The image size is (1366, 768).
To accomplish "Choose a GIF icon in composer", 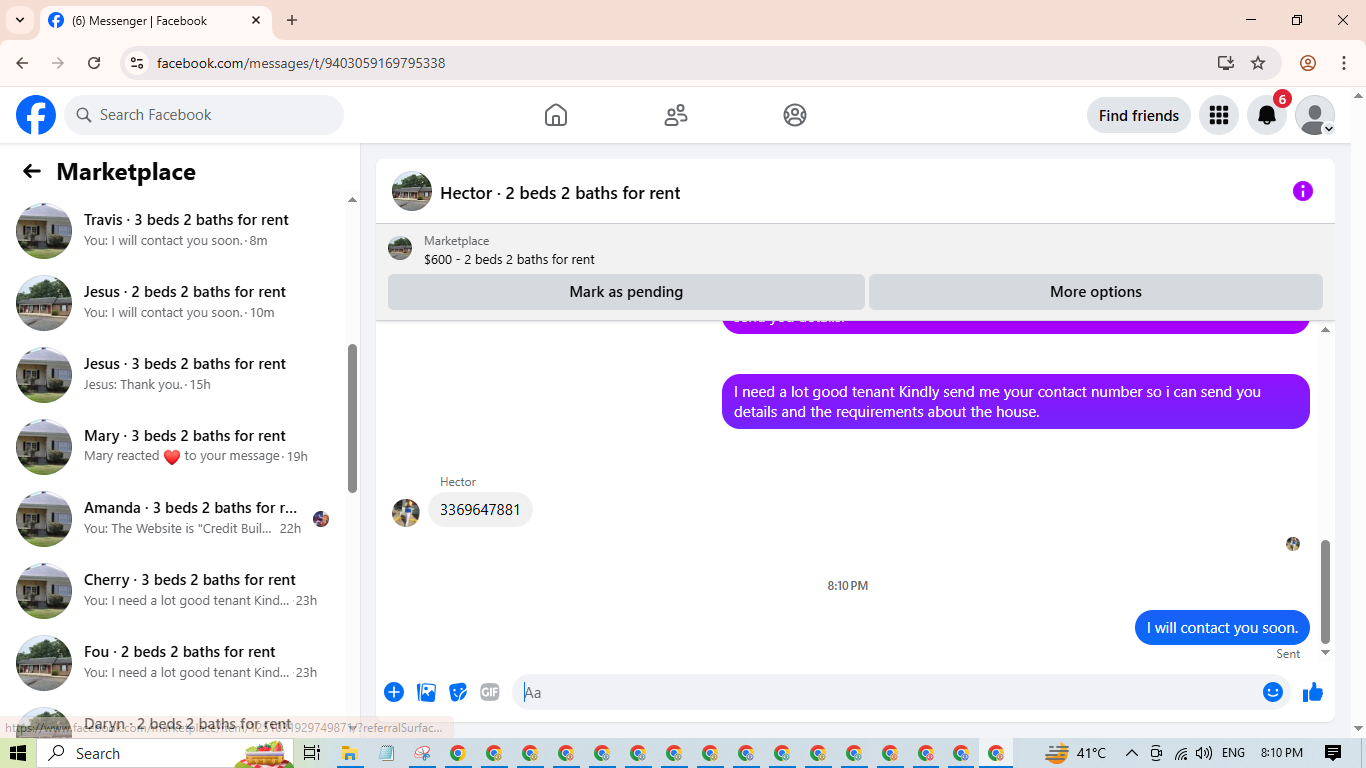I will coord(489,692).
